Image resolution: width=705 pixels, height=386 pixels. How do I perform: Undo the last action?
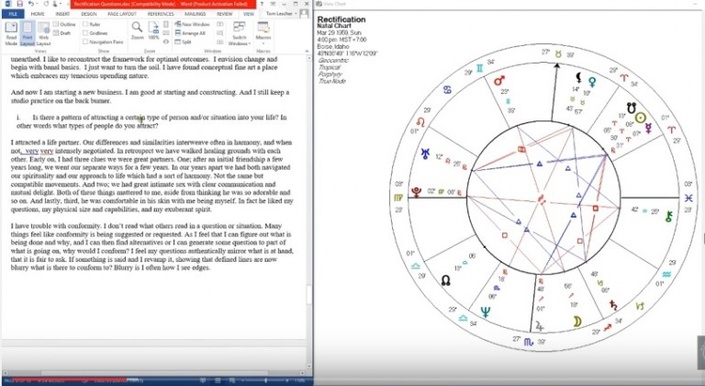tap(30, 4)
